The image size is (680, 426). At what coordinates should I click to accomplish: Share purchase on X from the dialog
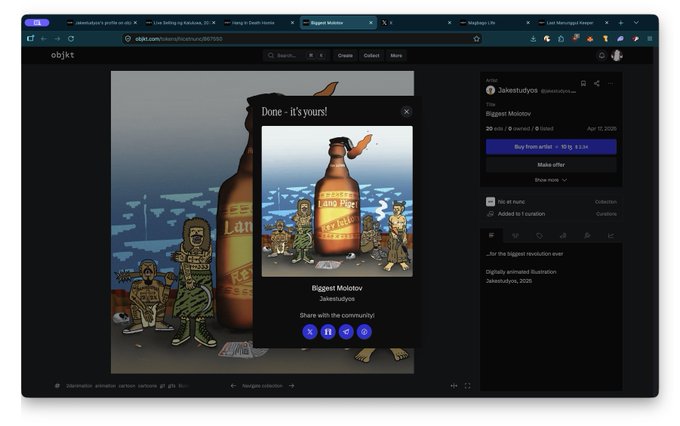[x=310, y=332]
